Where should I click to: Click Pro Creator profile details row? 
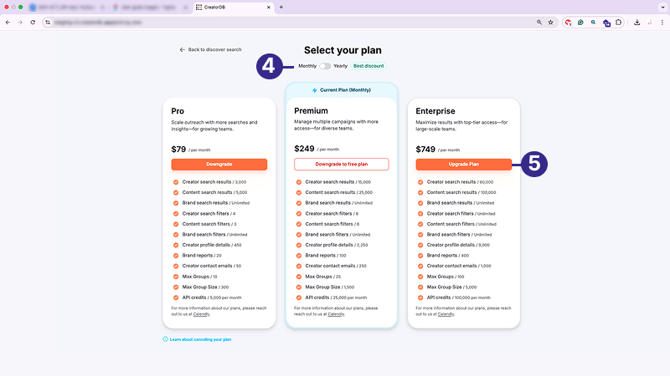pyautogui.click(x=208, y=245)
